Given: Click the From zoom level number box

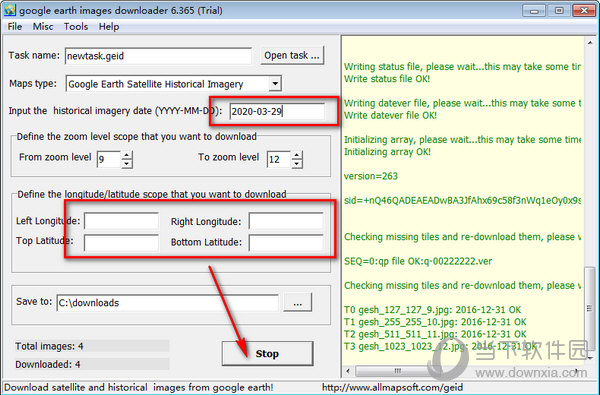Looking at the screenshot, I should tap(109, 159).
